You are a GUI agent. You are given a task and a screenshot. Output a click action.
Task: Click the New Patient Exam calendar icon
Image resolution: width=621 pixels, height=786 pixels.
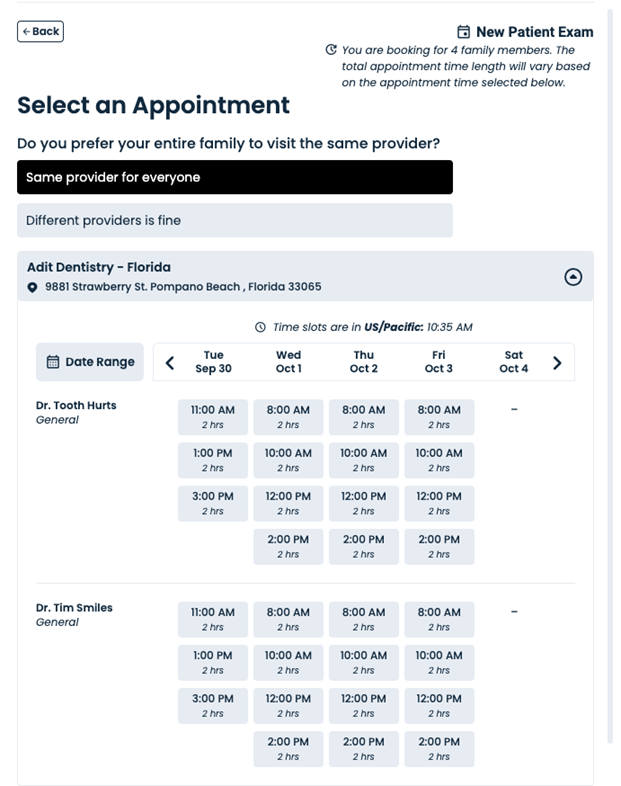tap(463, 32)
